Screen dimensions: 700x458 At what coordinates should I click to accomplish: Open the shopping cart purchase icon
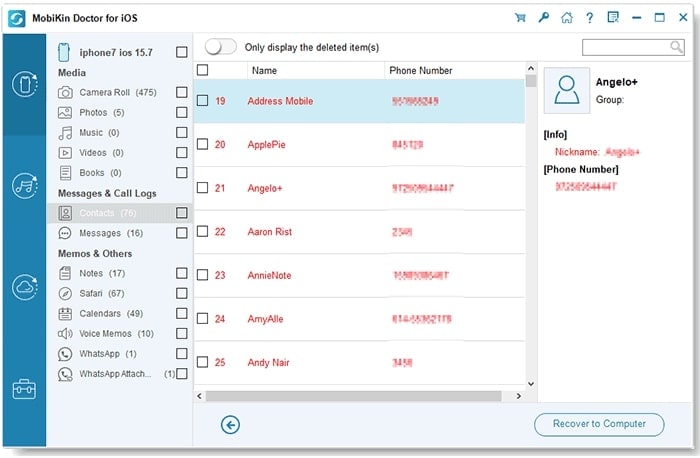coord(520,18)
